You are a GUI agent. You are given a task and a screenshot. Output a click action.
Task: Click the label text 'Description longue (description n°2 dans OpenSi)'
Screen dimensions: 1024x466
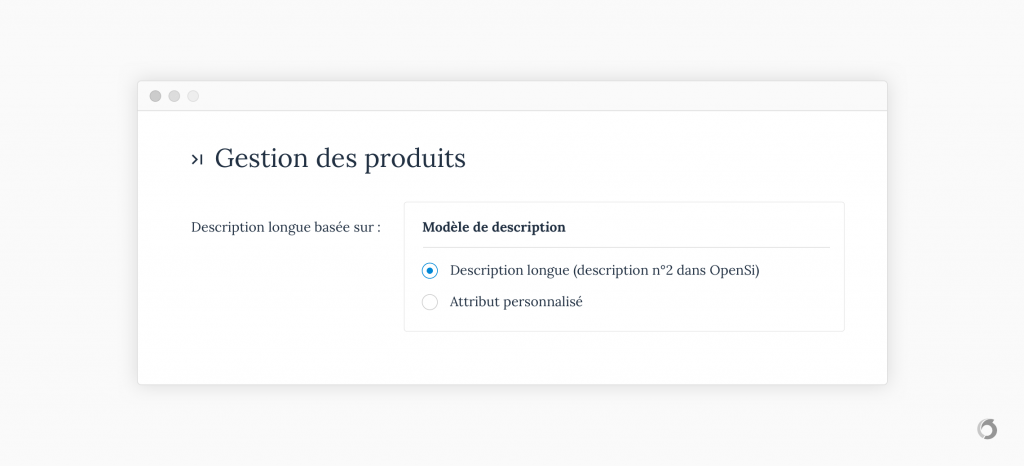605,270
